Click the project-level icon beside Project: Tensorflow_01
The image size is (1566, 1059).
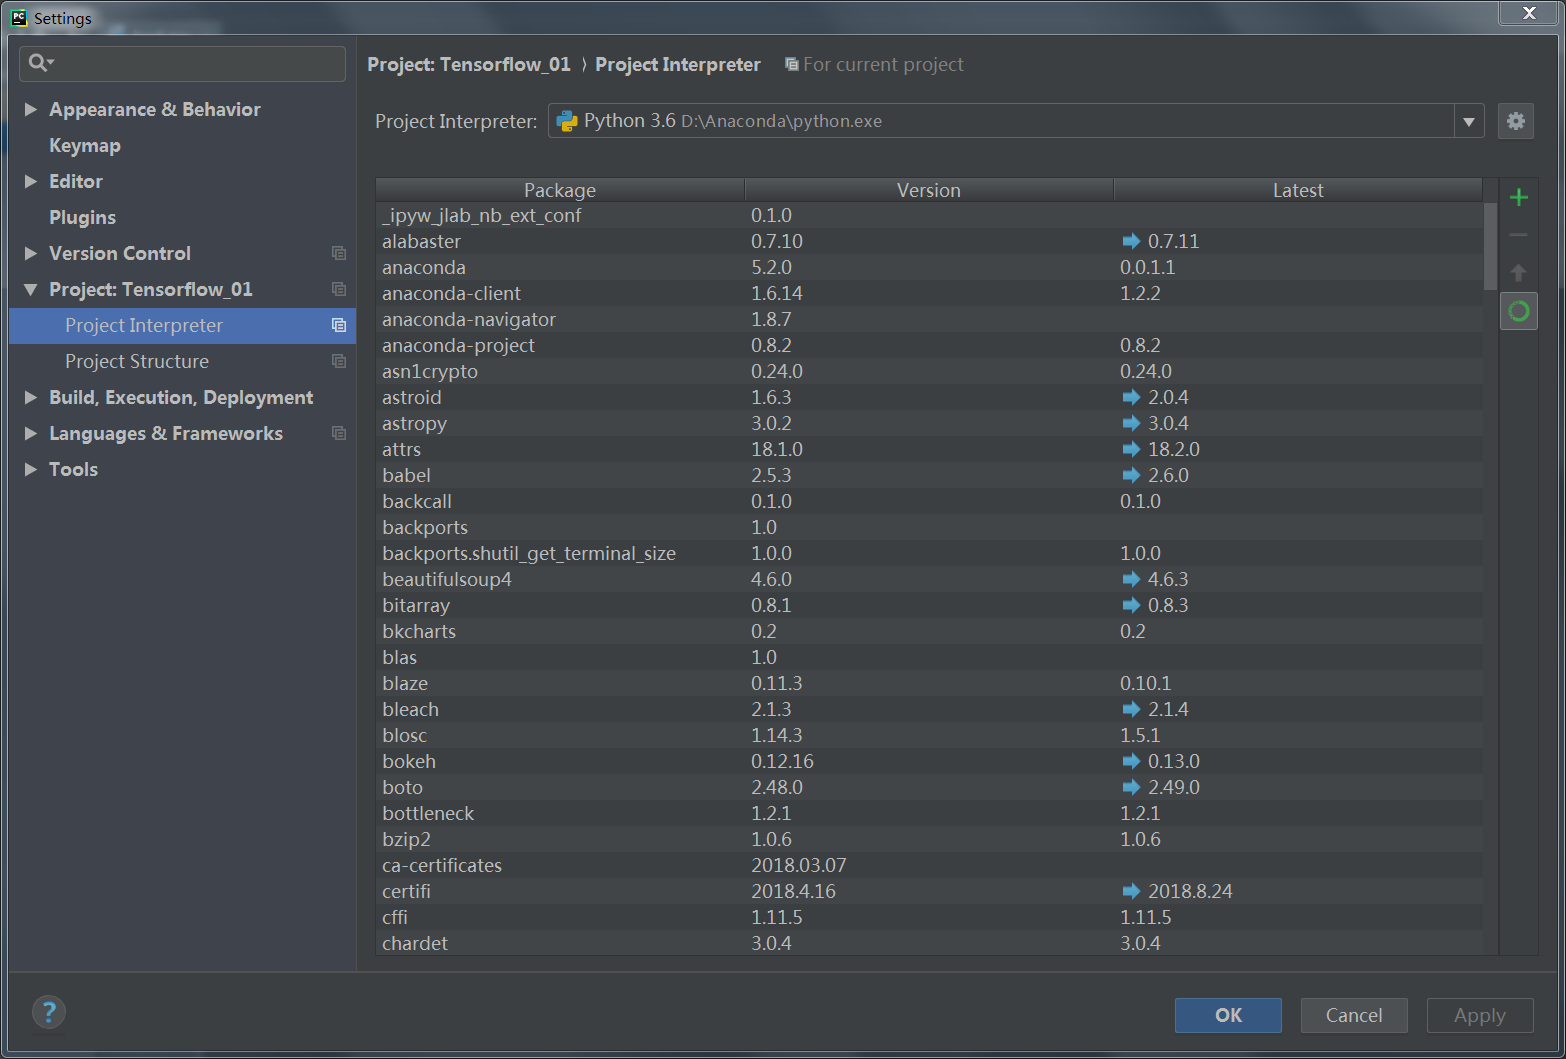339,289
